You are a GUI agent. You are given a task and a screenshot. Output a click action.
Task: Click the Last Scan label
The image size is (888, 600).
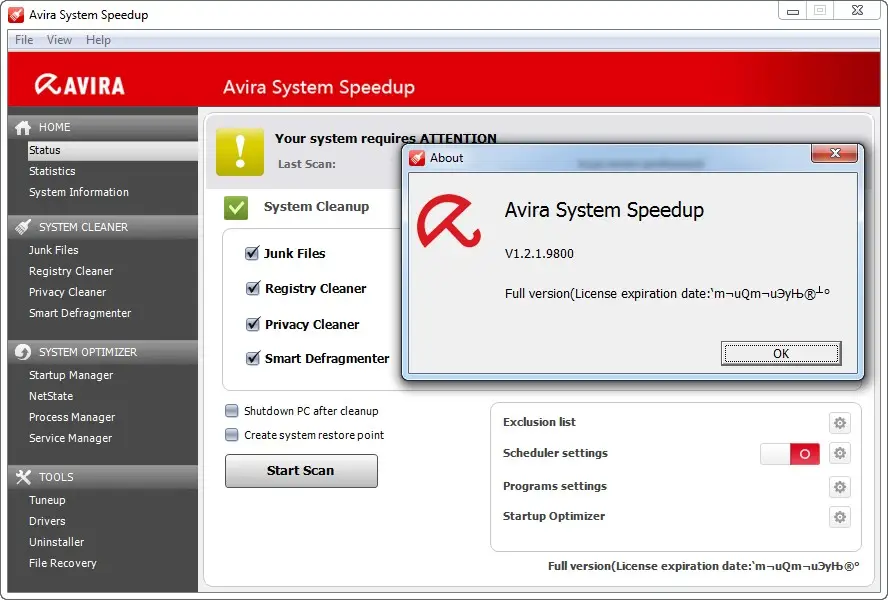pos(306,164)
